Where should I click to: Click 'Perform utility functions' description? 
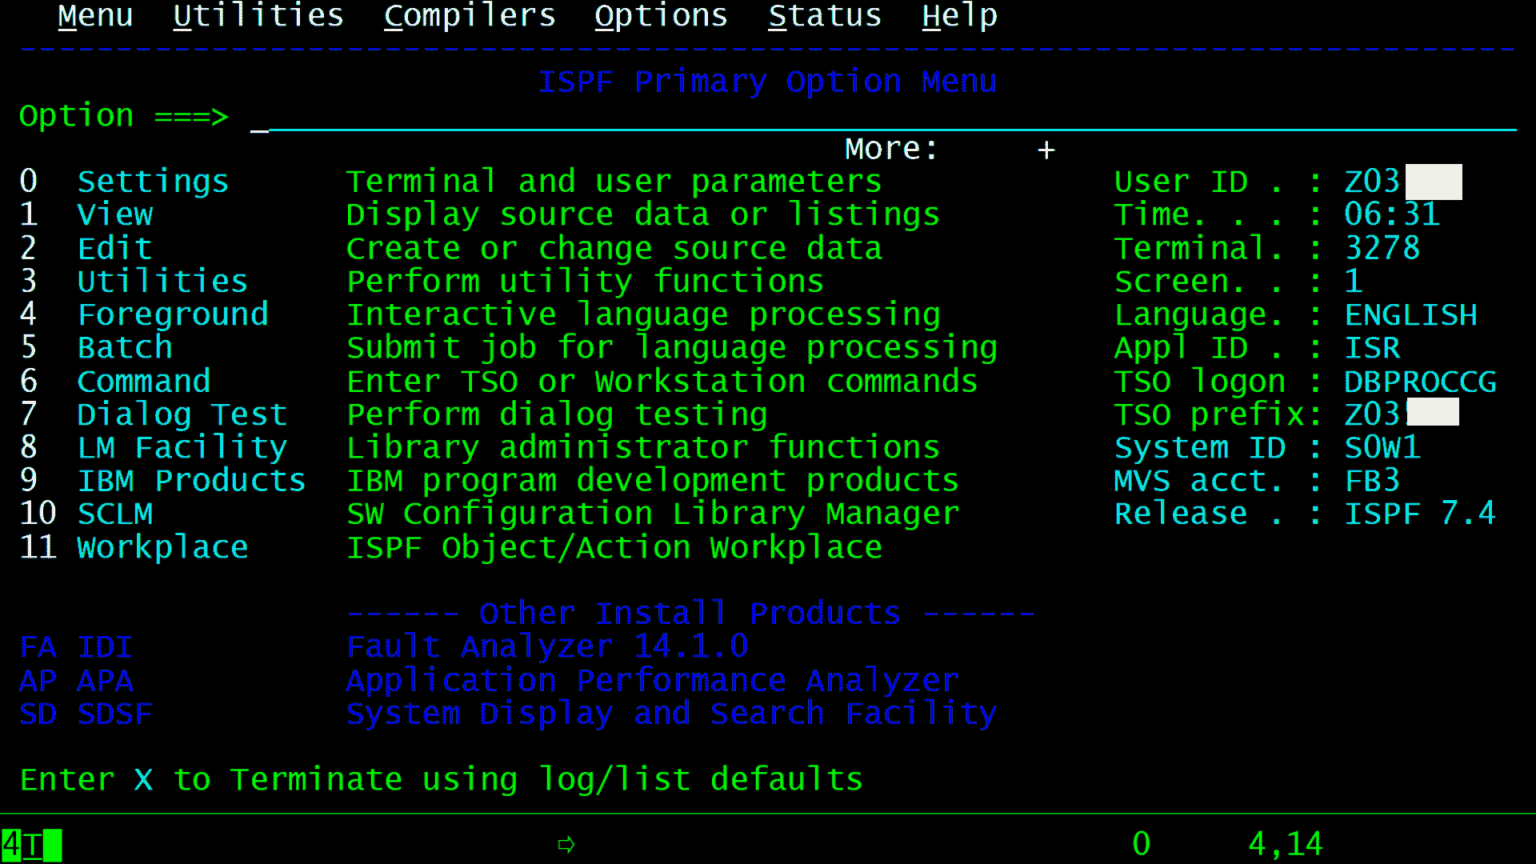click(585, 281)
